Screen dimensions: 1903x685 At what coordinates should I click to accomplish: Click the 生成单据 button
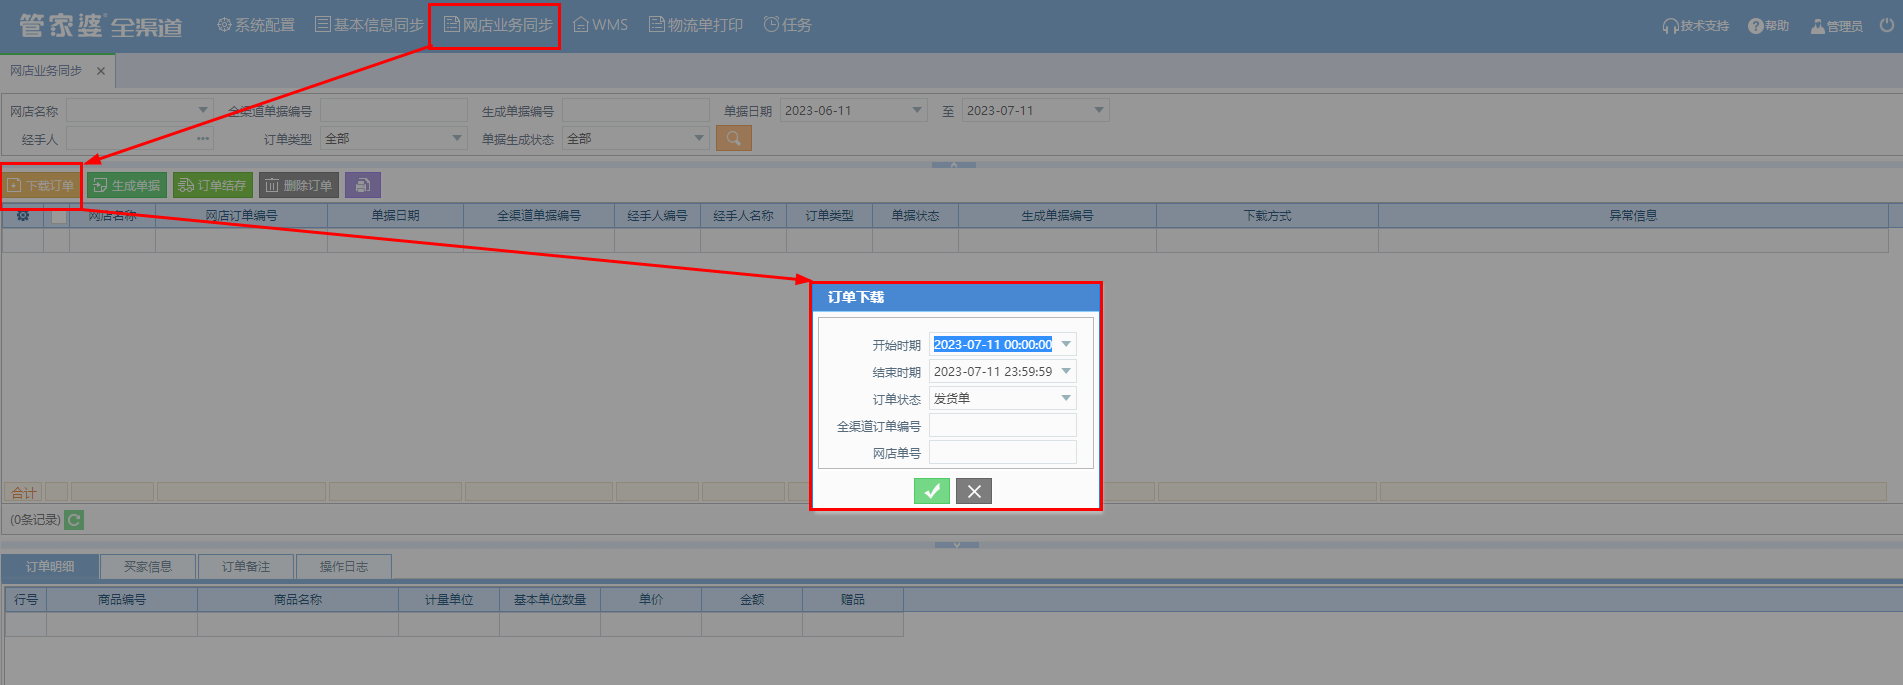(x=127, y=185)
